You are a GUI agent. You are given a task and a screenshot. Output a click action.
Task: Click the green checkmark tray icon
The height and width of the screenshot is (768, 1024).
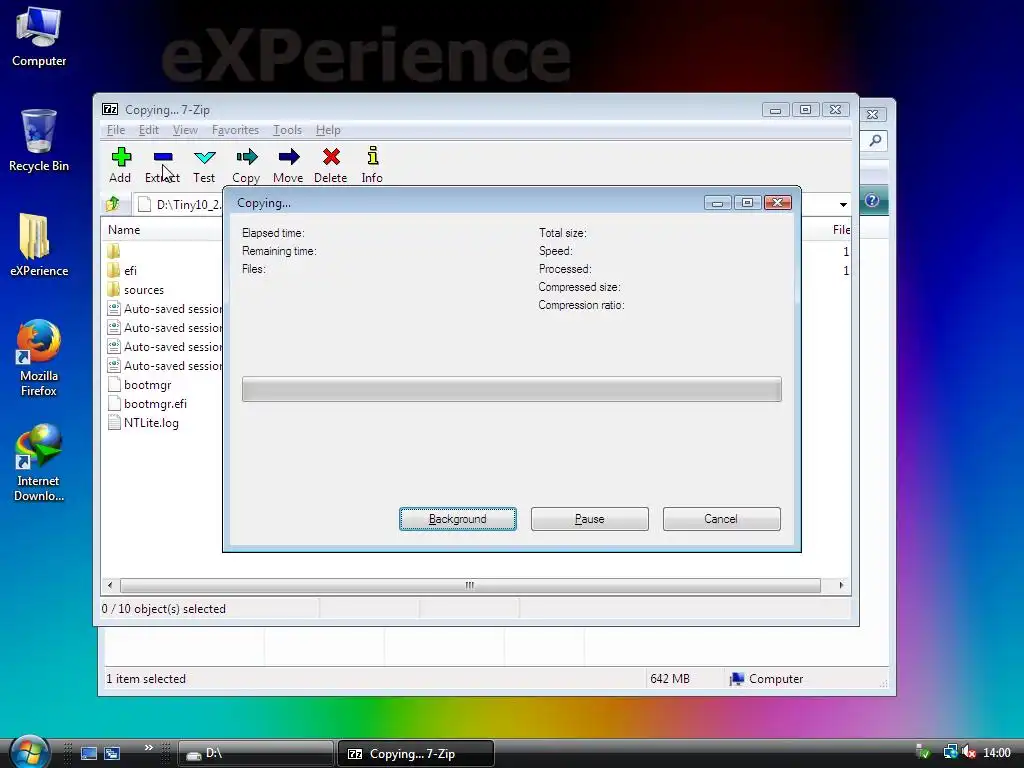pyautogui.click(x=923, y=753)
